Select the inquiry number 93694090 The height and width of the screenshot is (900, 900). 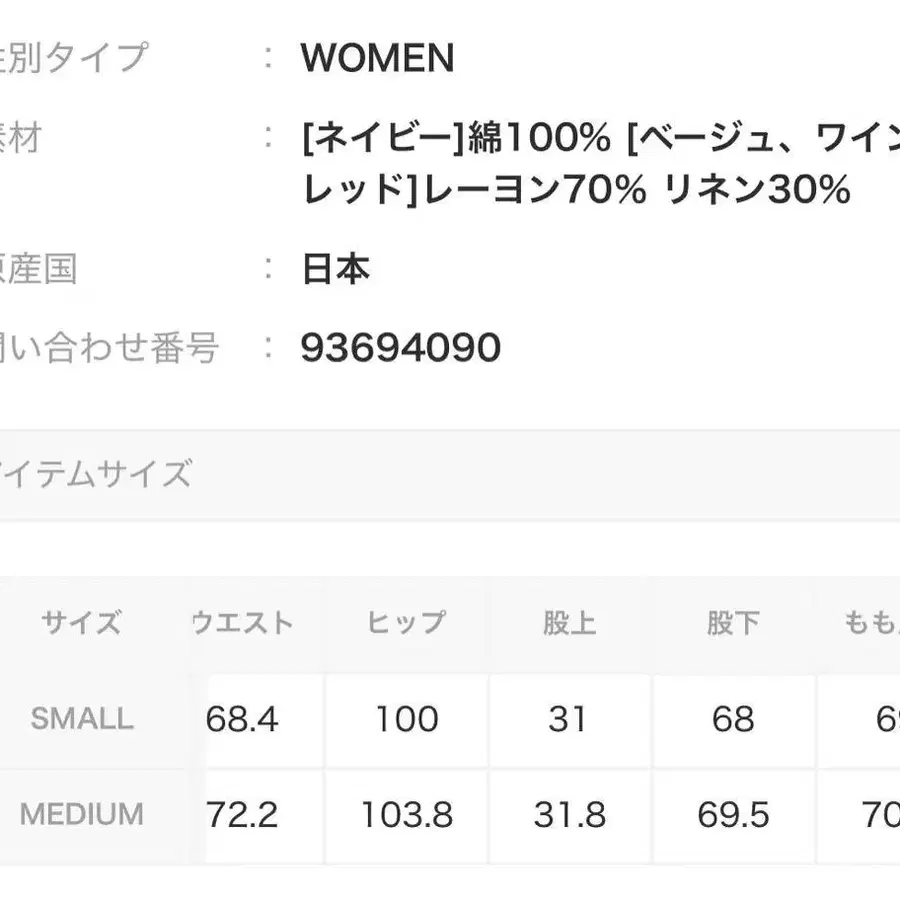click(x=400, y=348)
